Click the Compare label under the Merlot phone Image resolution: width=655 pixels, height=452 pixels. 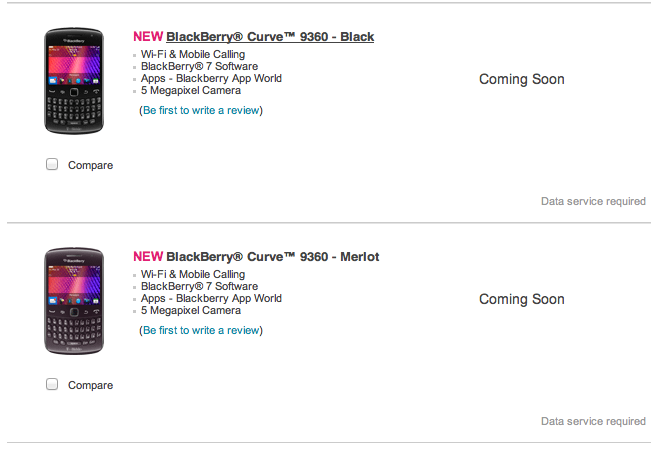pos(90,385)
